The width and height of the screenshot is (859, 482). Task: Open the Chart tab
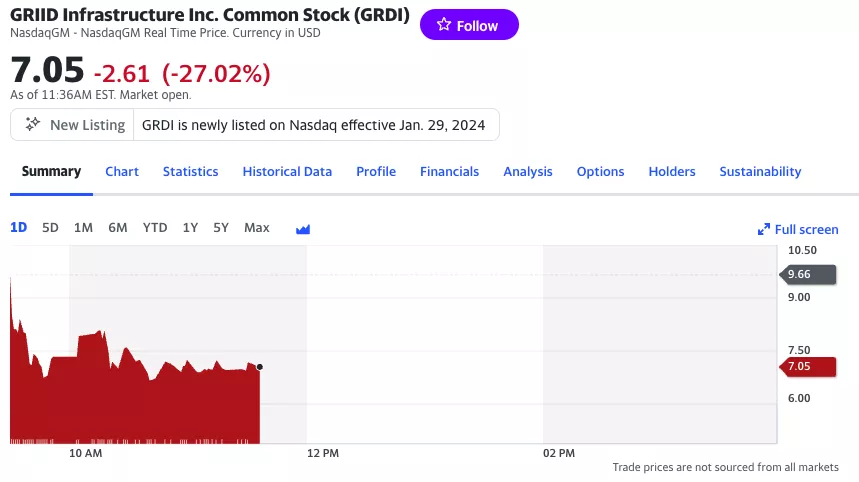click(122, 172)
